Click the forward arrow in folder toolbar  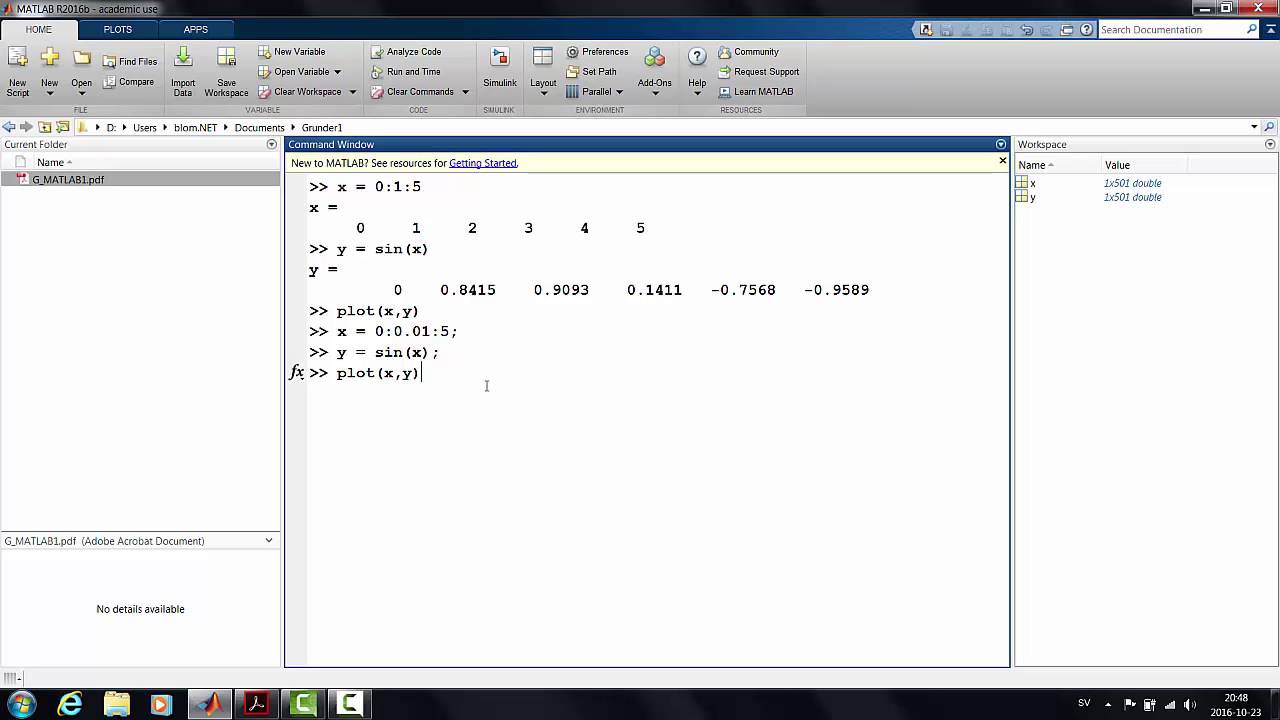click(27, 127)
